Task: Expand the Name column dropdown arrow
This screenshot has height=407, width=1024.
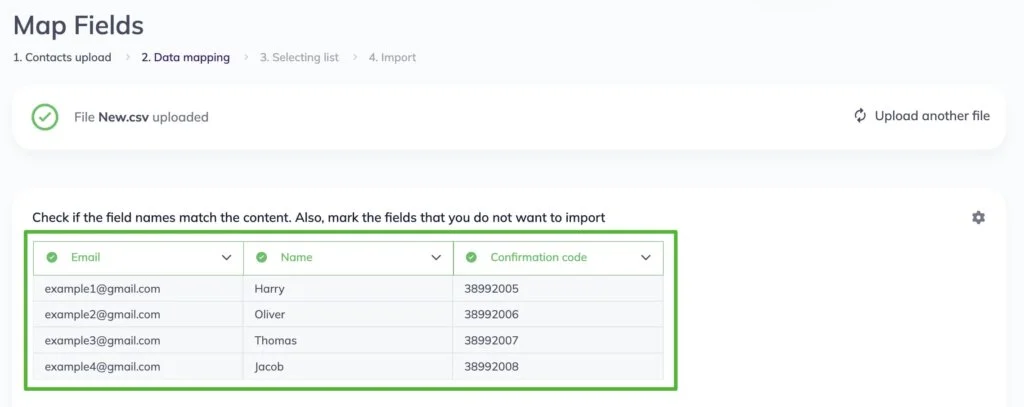Action: tap(436, 257)
